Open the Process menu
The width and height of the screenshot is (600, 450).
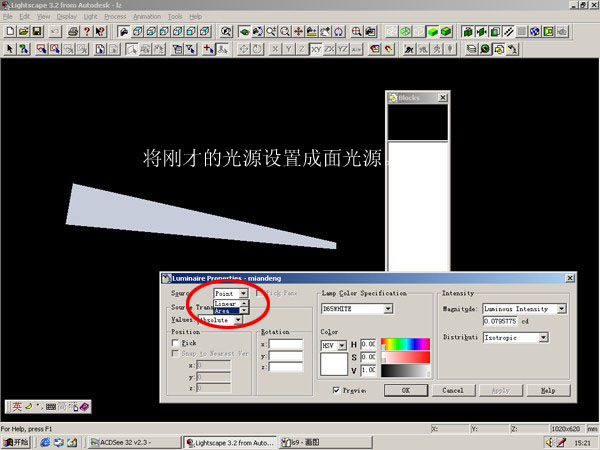pyautogui.click(x=115, y=16)
